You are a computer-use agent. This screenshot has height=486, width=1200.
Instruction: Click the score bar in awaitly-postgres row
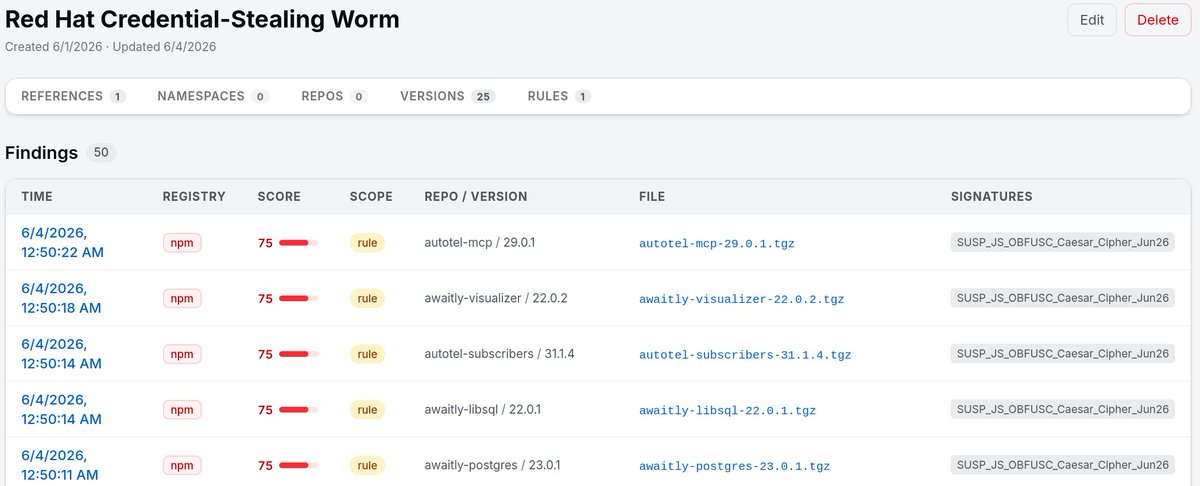(298, 466)
